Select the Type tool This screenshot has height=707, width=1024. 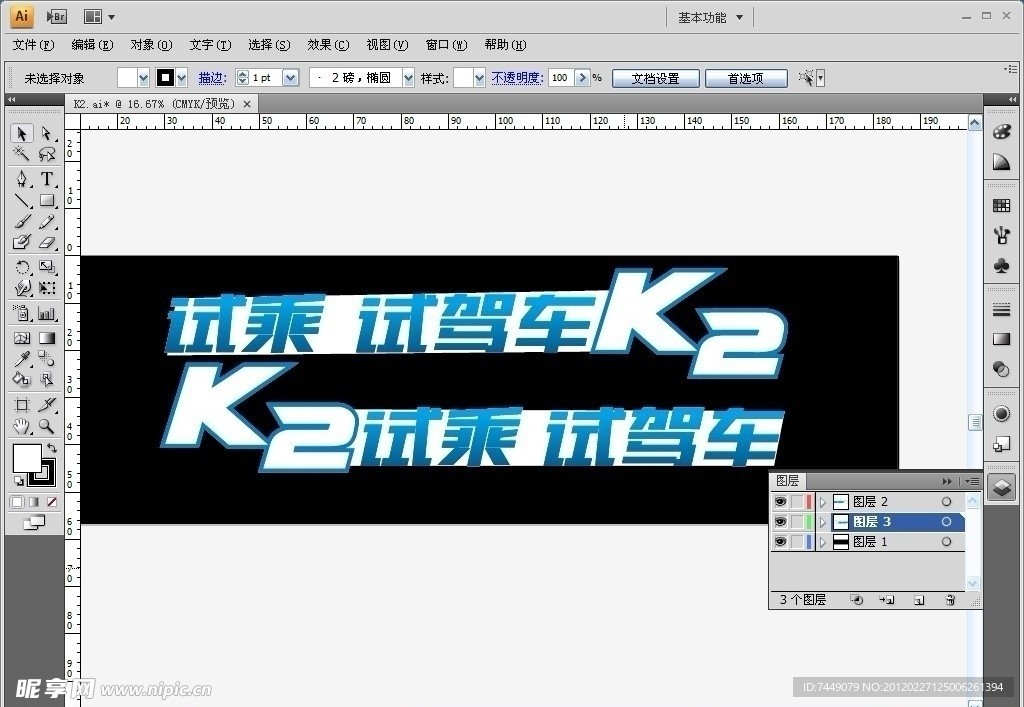tap(46, 179)
